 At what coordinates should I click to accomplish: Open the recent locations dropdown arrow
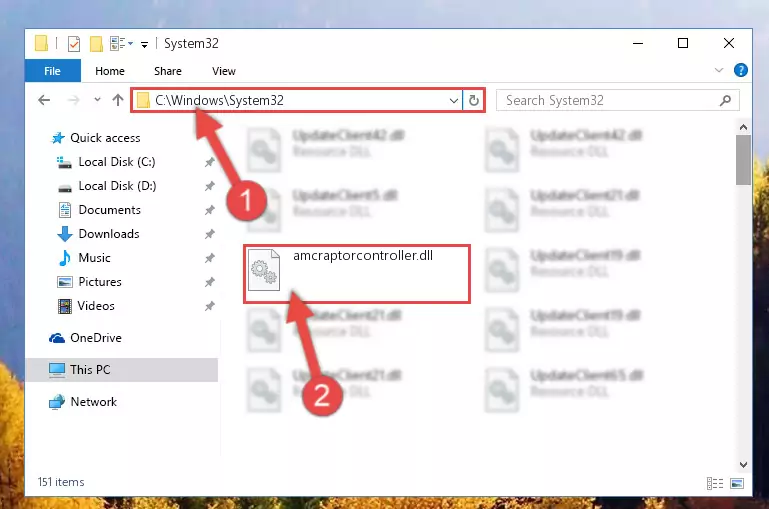(97, 100)
